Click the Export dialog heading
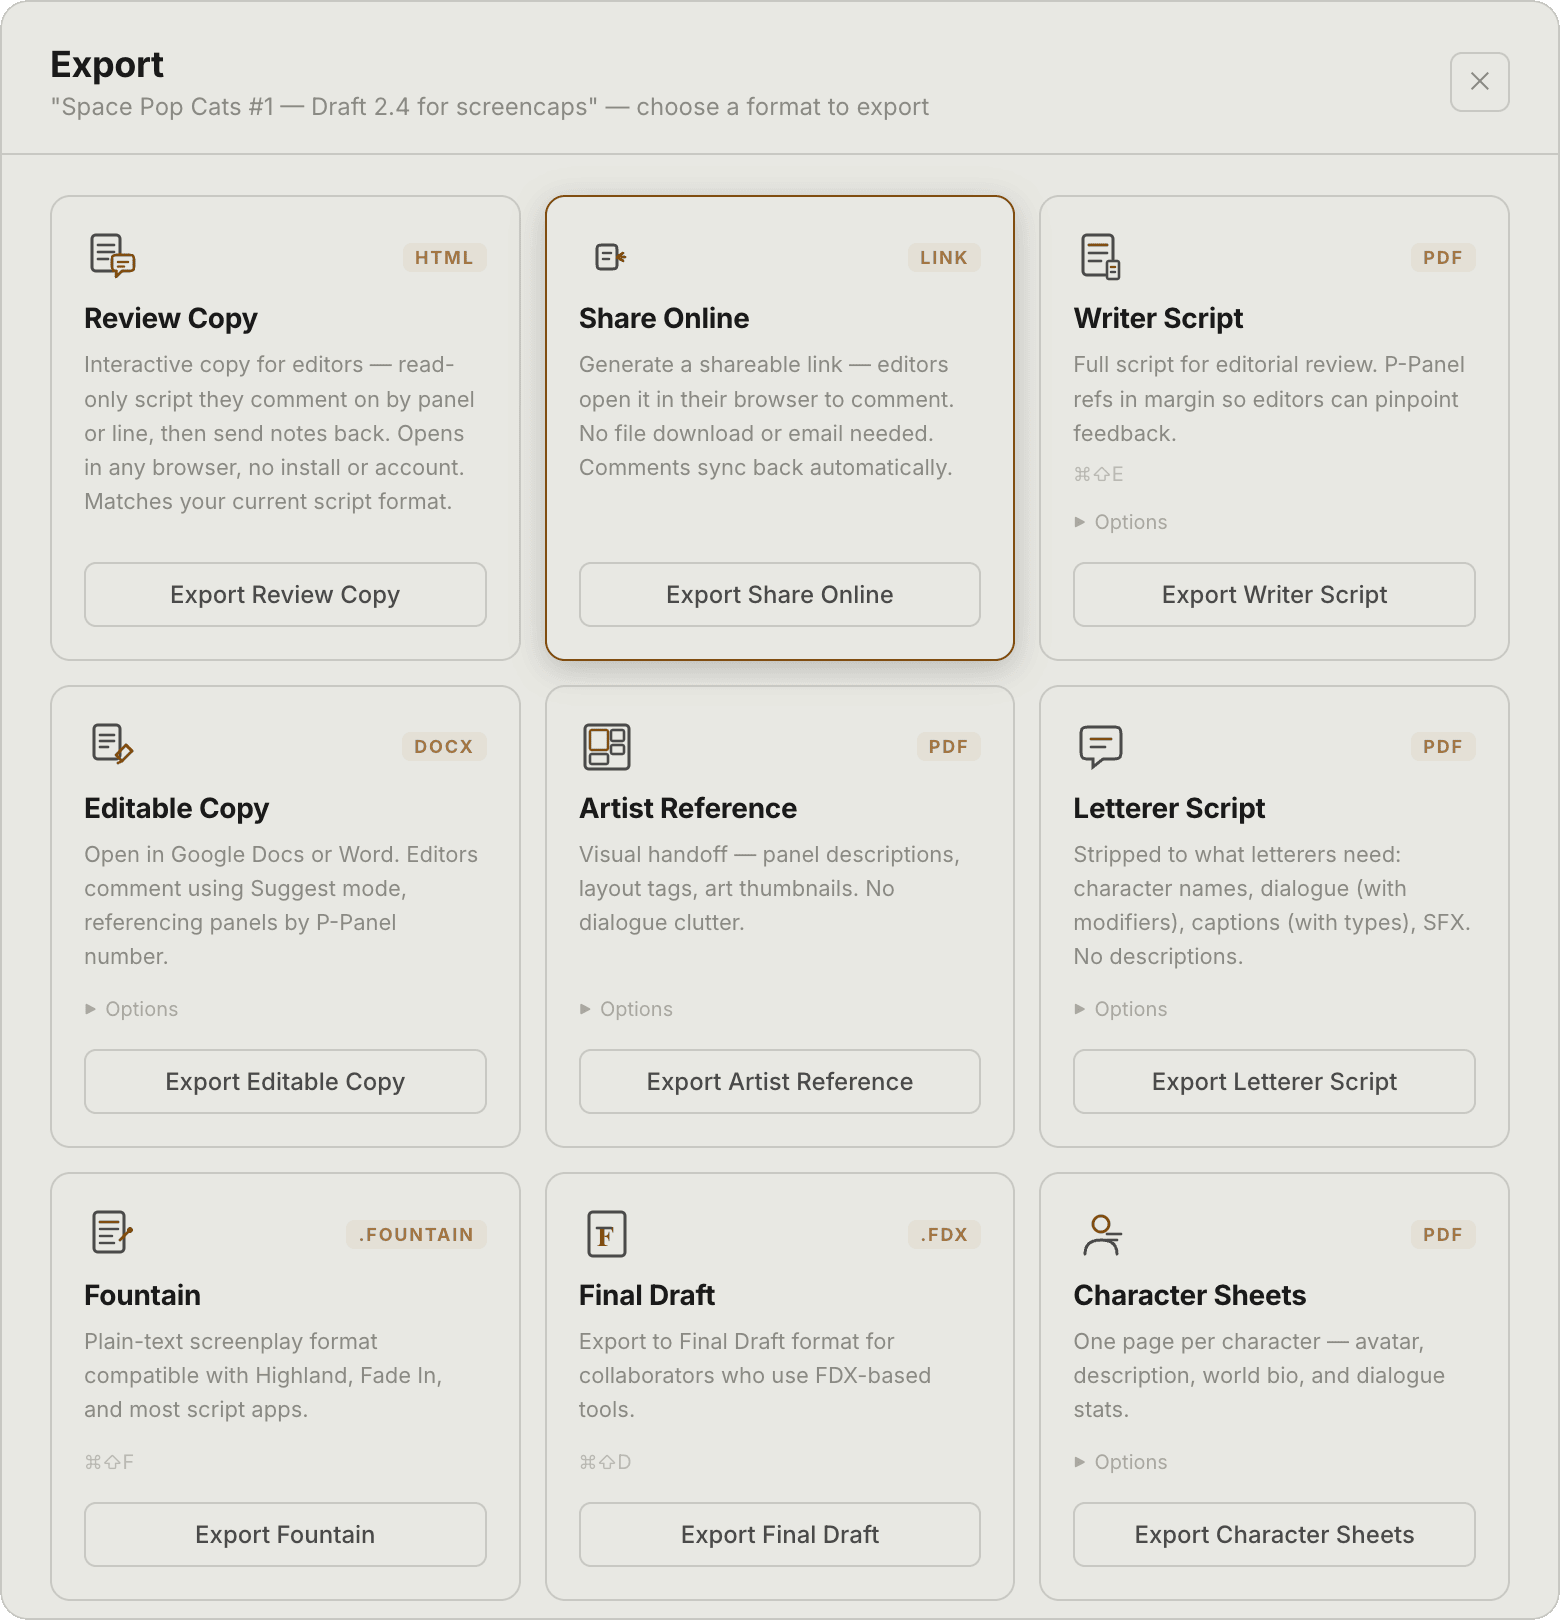The width and height of the screenshot is (1560, 1620). (x=107, y=64)
